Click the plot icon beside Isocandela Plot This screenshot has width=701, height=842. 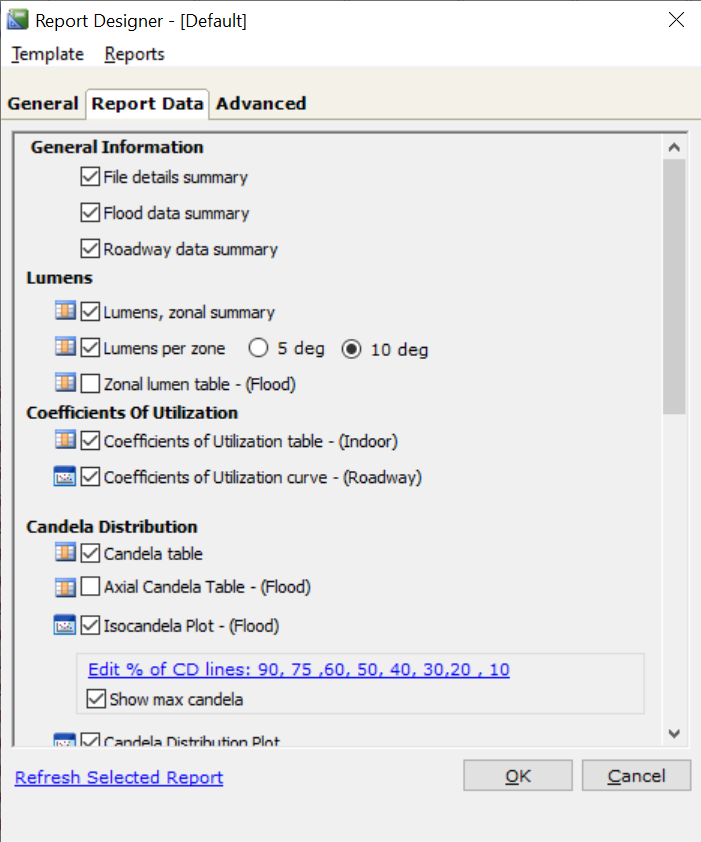click(x=65, y=626)
